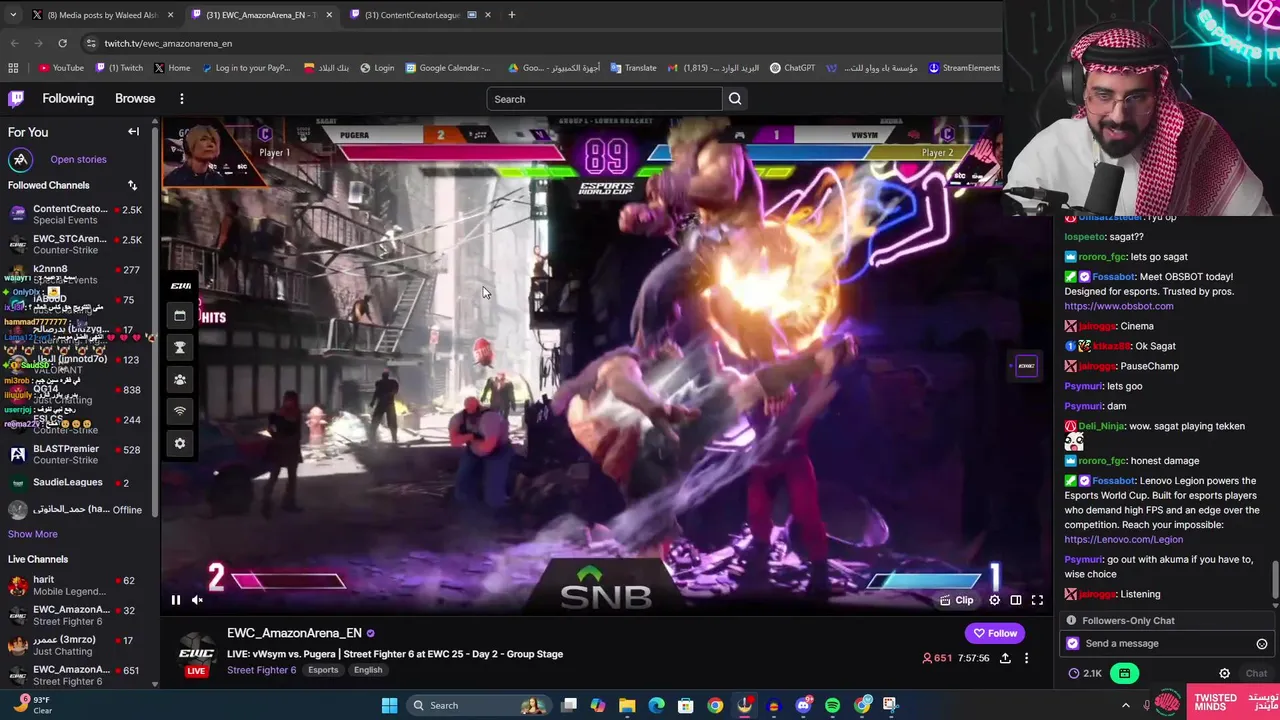The image size is (1280, 720).
Task: Open the Lenovo.com/Legion link in chat
Action: pos(1123,540)
